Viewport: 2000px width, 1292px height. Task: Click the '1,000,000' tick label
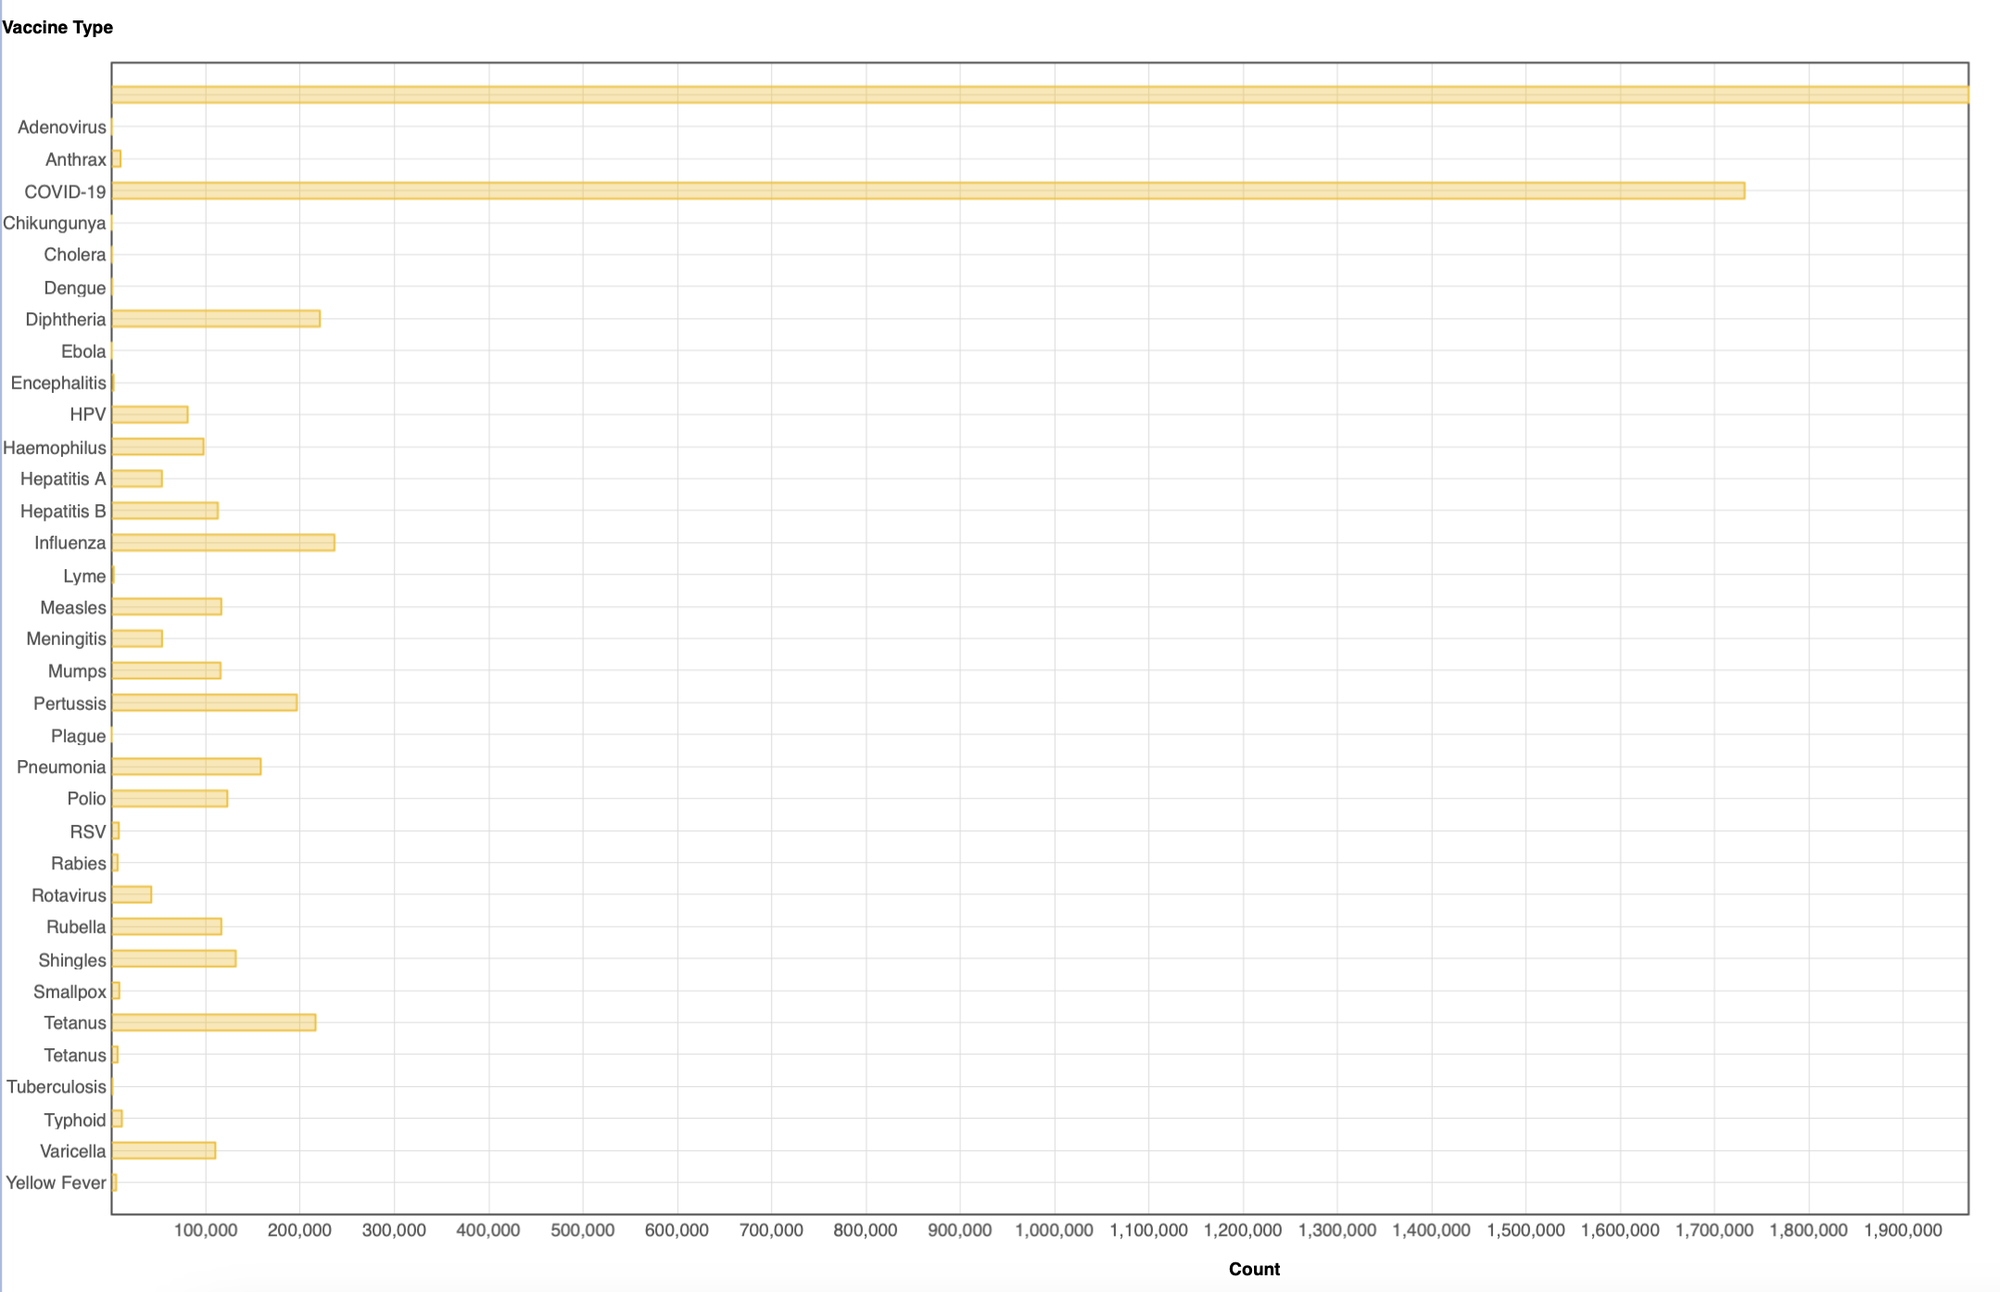pos(1054,1230)
